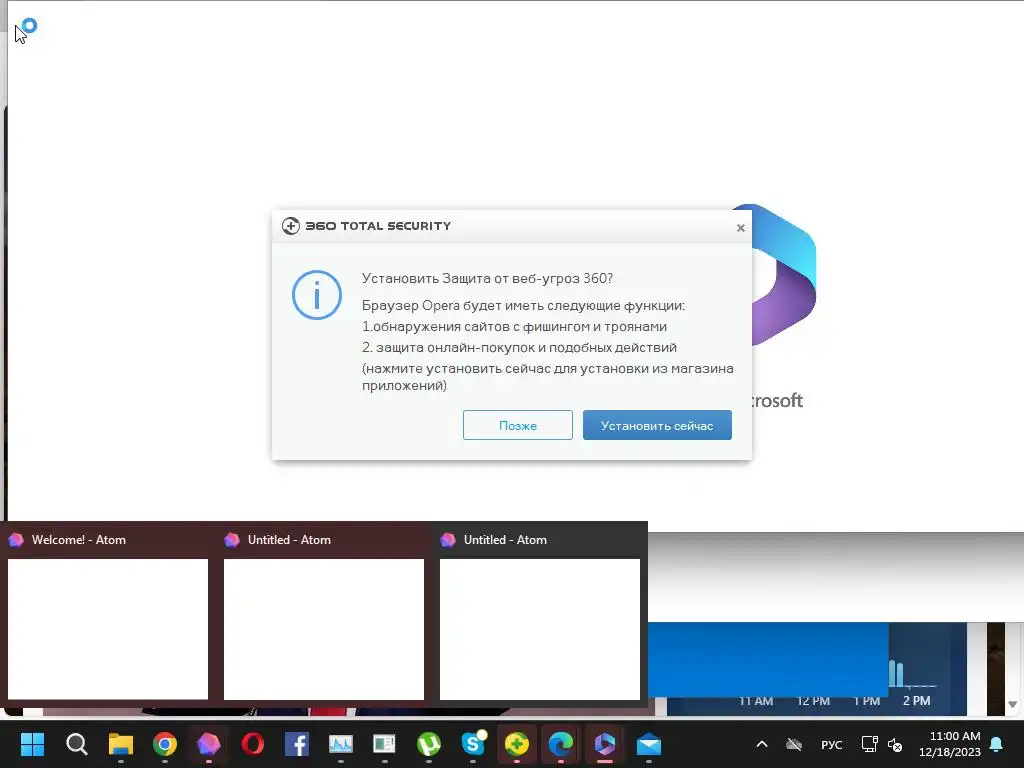Click the blue info icon in dialog
The width and height of the screenshot is (1024, 768).
click(x=317, y=295)
